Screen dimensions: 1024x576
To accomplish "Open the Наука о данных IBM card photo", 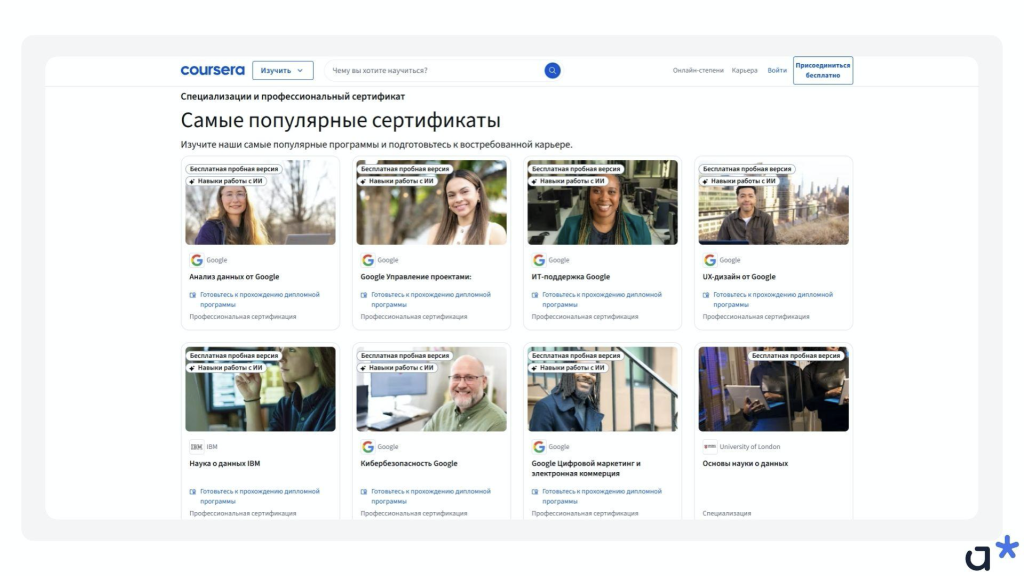I will point(261,389).
